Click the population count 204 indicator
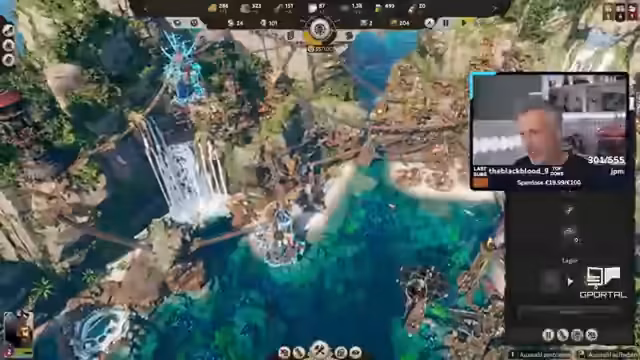 click(400, 23)
